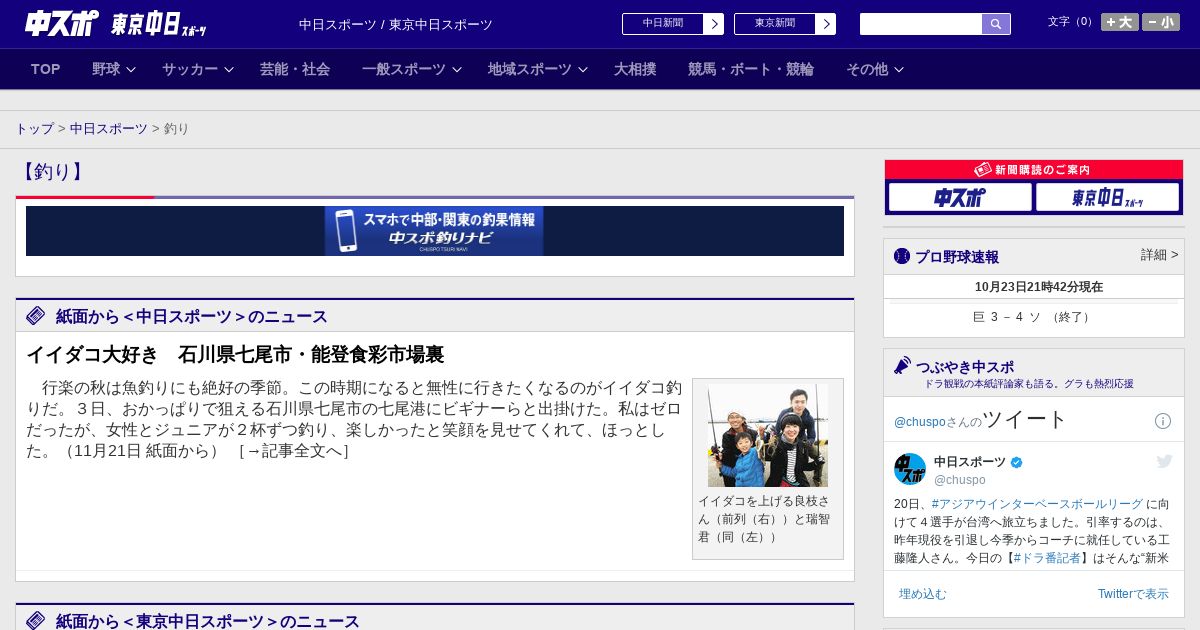Increase text size with ＋大 button
The image size is (1200, 630).
(1120, 22)
